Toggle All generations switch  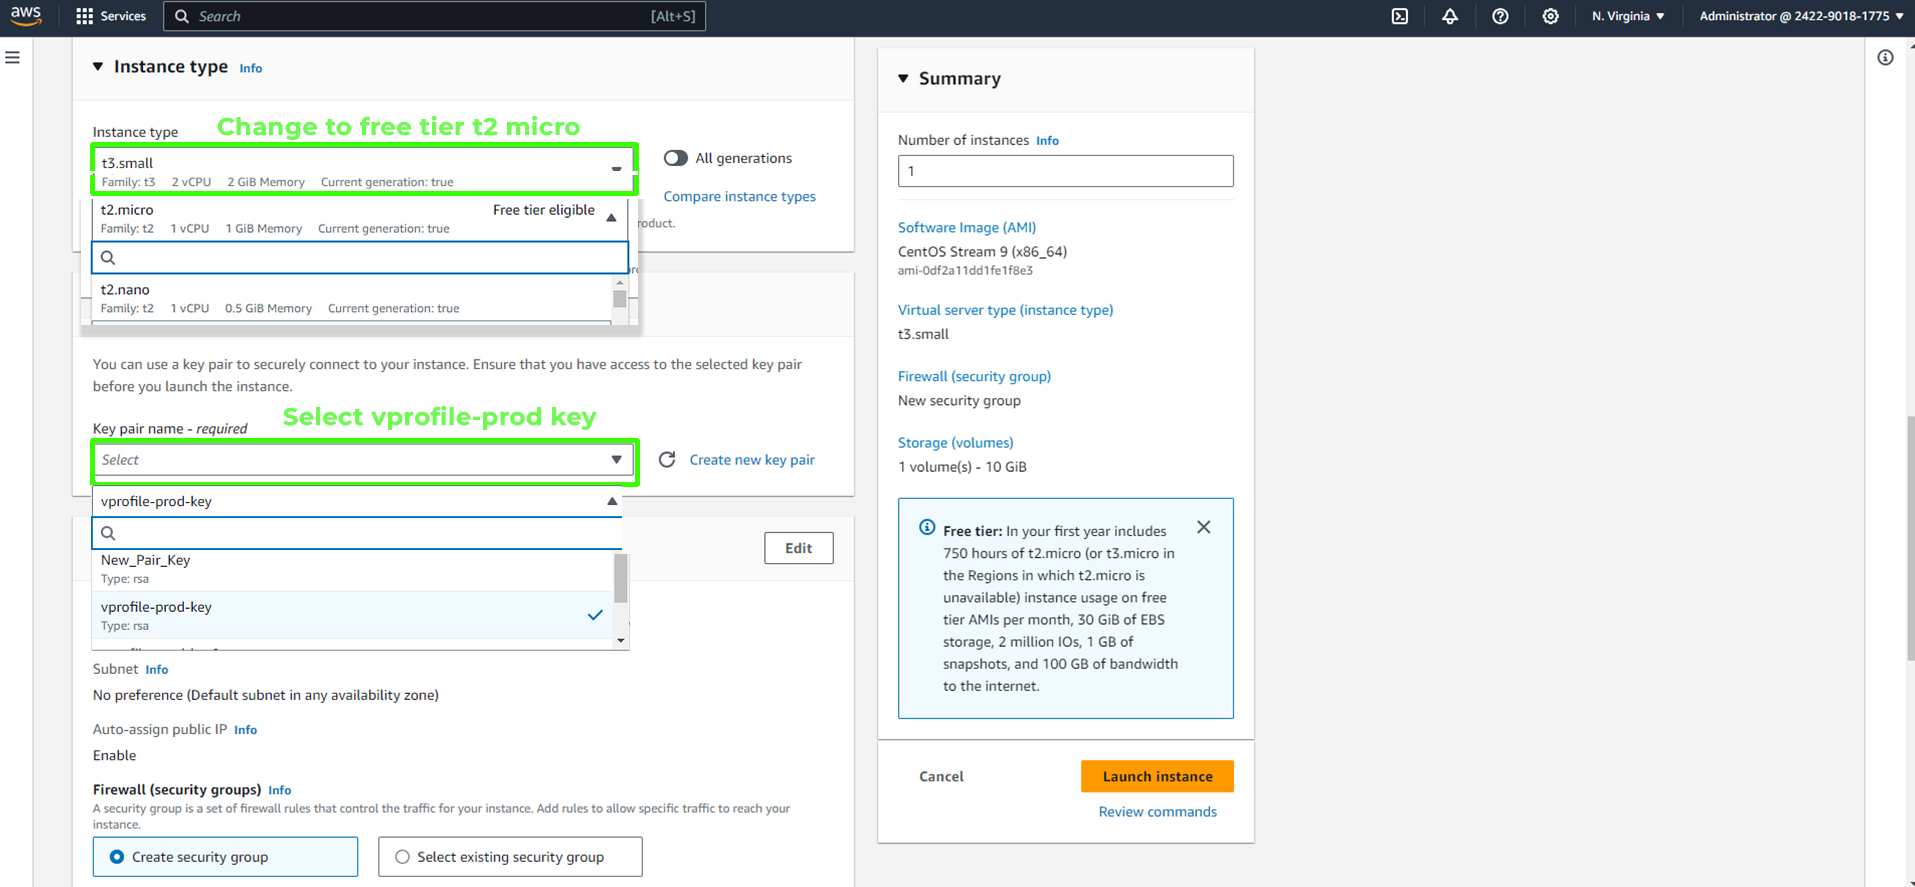(x=676, y=158)
